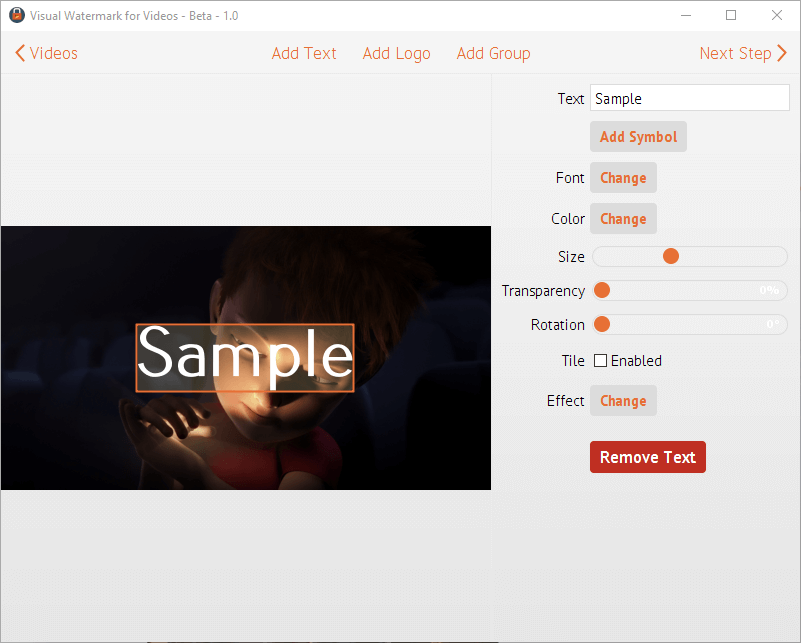Enable the Tile checkbox
Viewport: 801px width, 643px height.
pos(601,361)
